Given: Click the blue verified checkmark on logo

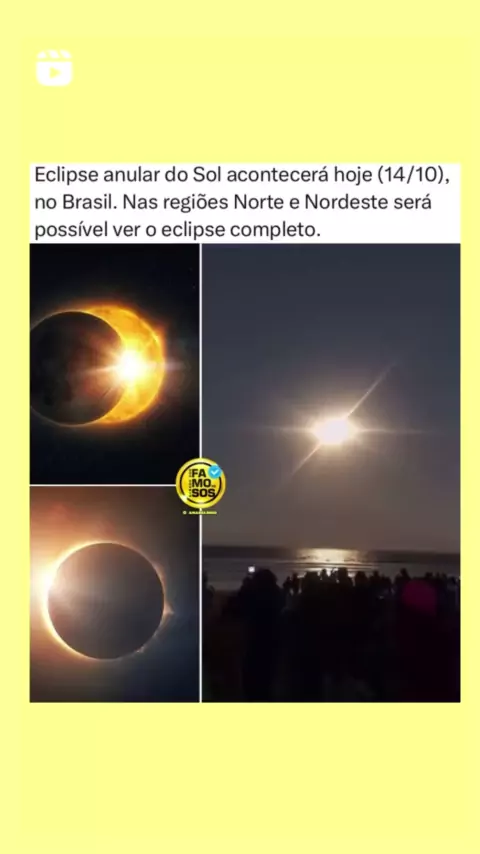Looking at the screenshot, I should click(x=215, y=472).
